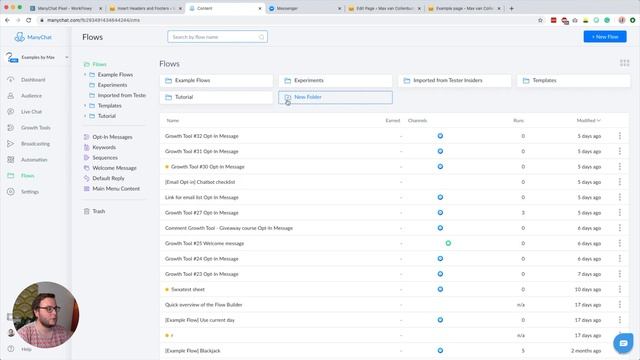Open Dashboard in the sidebar

(x=33, y=80)
